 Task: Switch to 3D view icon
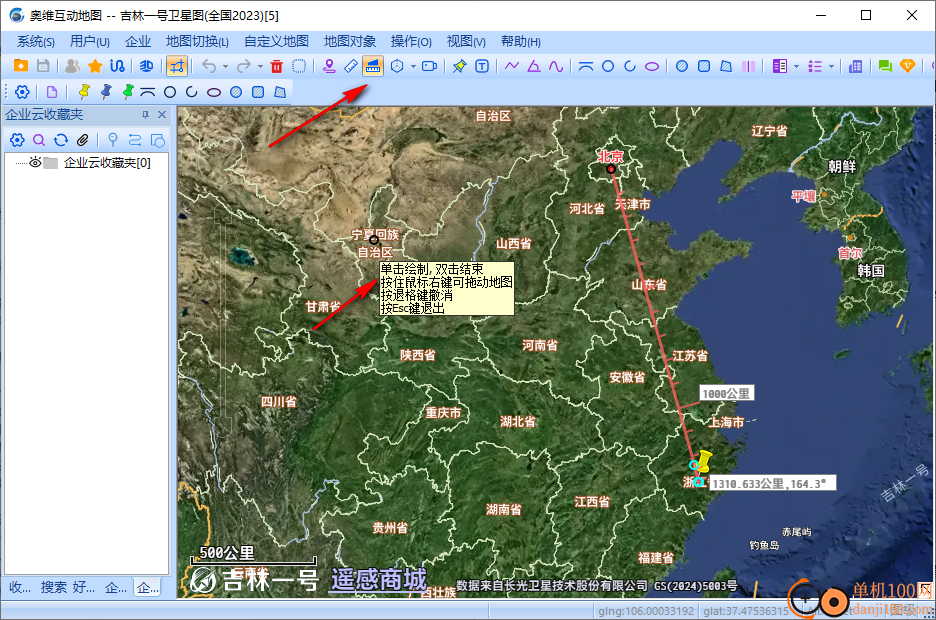pyautogui.click(x=146, y=66)
